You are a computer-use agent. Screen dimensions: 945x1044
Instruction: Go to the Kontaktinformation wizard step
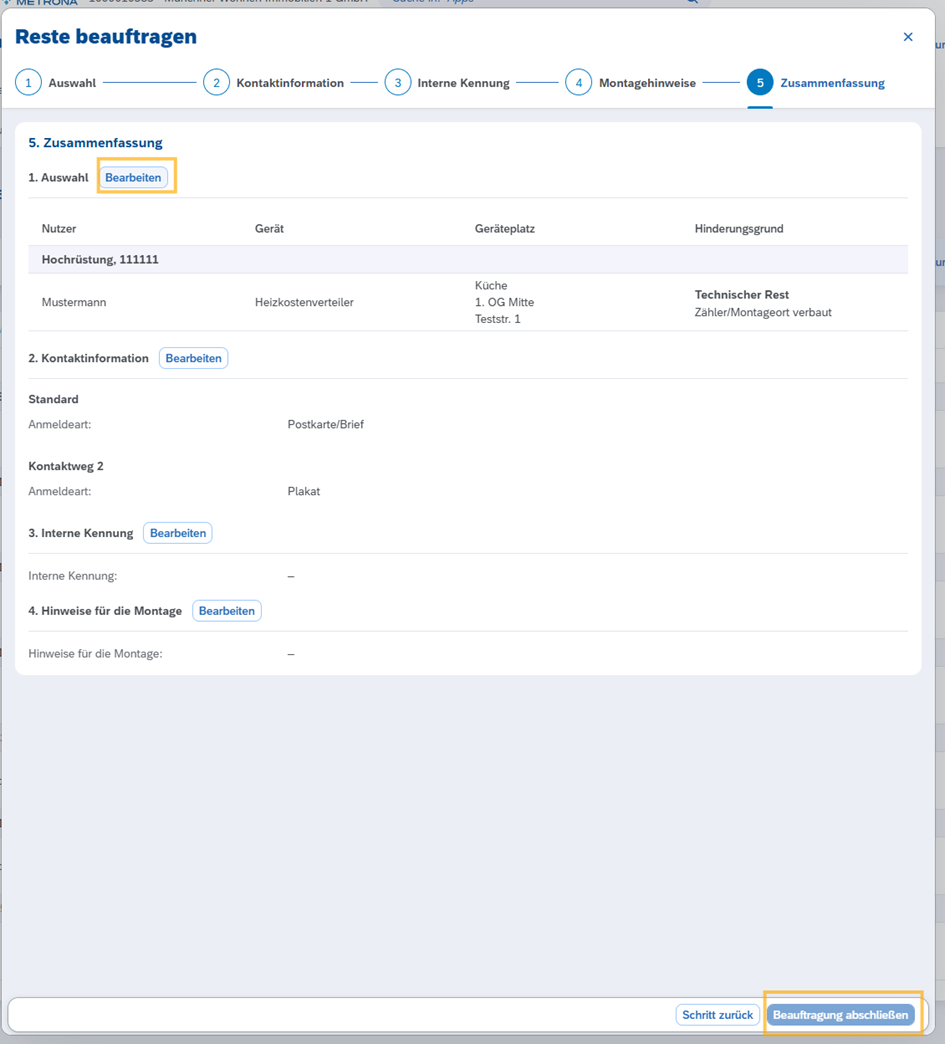289,83
